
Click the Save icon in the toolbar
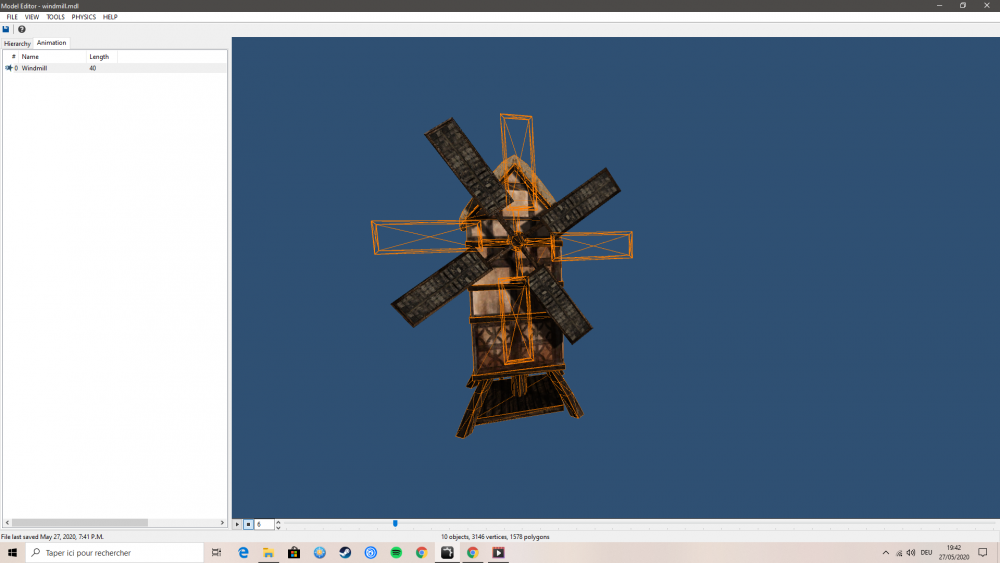click(x=6, y=29)
